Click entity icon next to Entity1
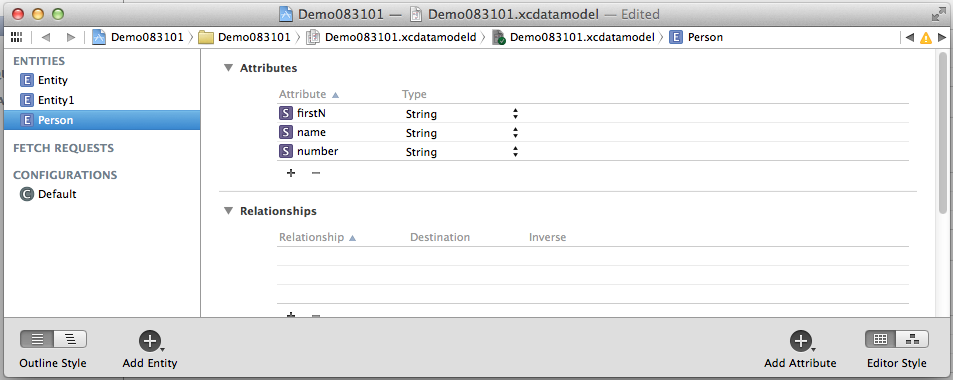 [x=26, y=100]
